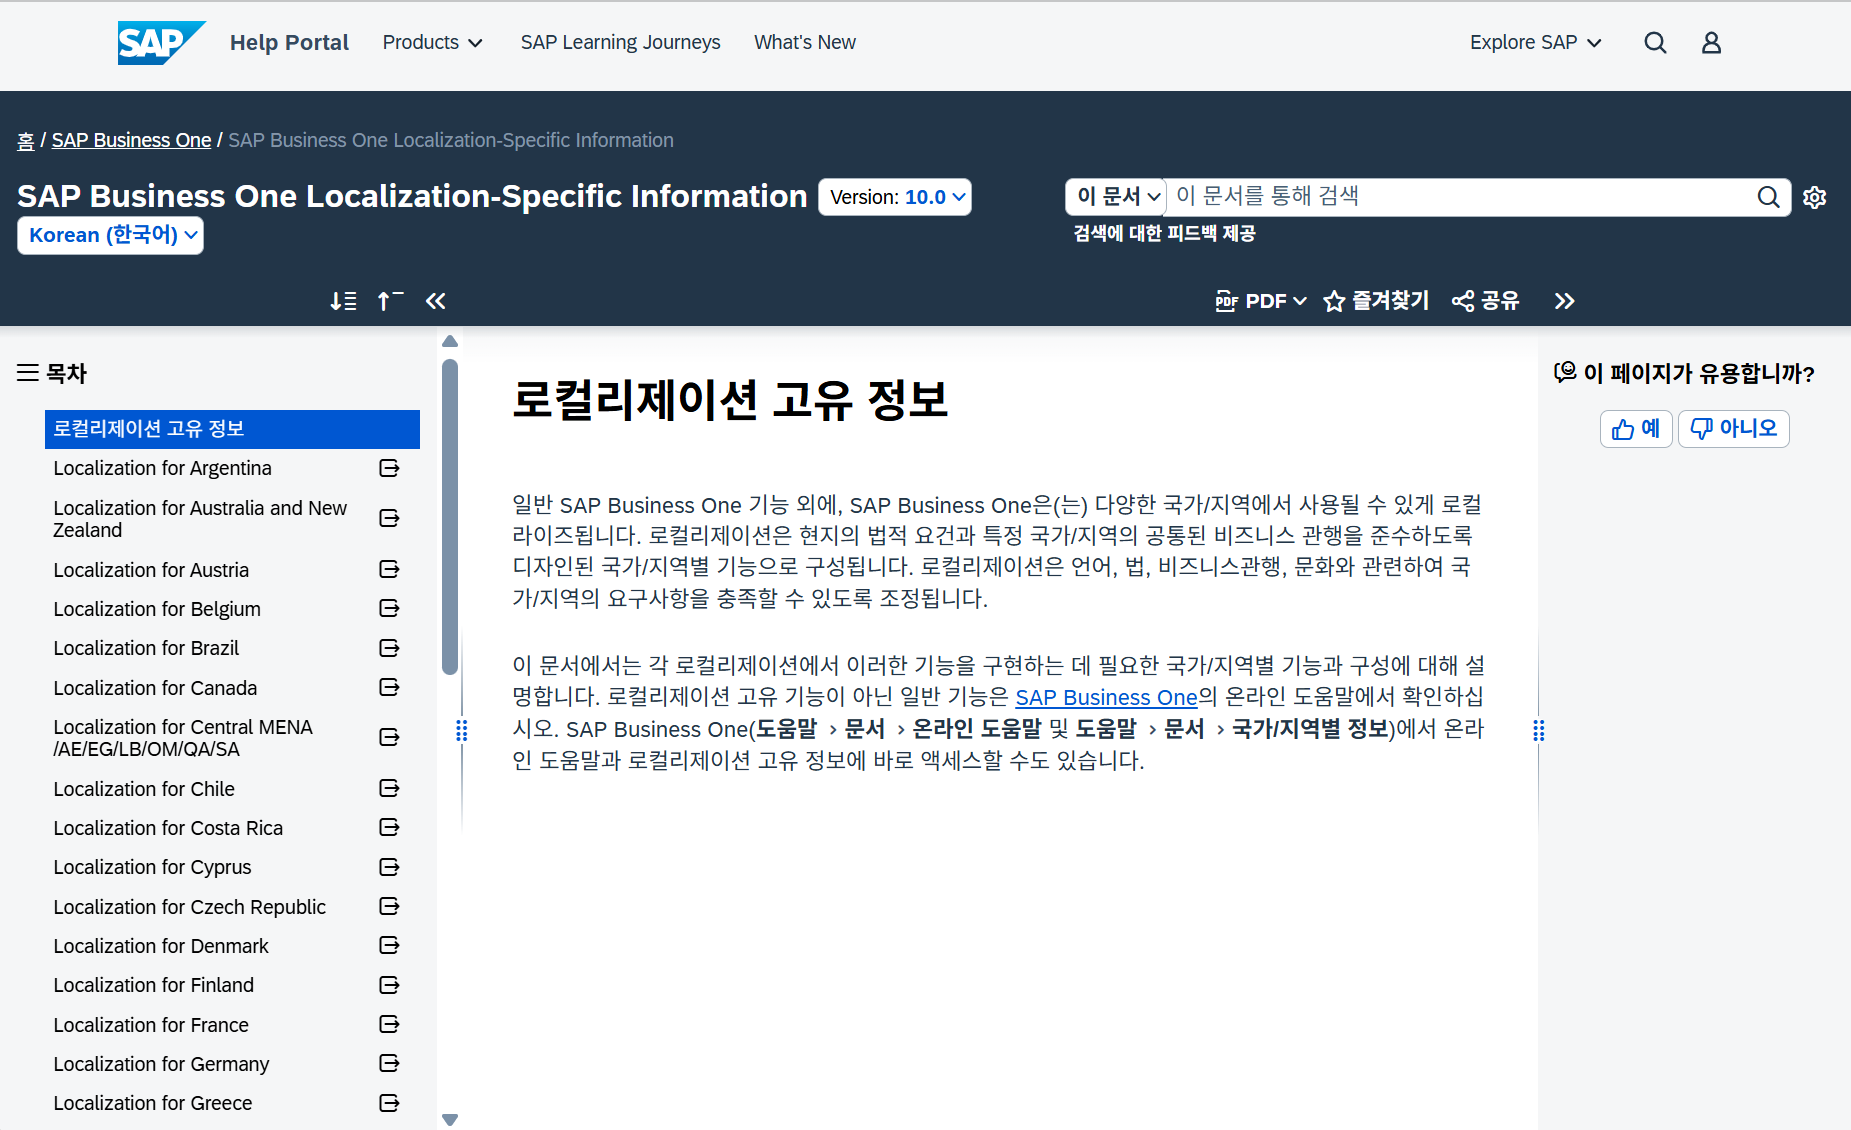Screen dimensions: 1851x1130
Task: Open the Korean language selector
Action: [110, 235]
